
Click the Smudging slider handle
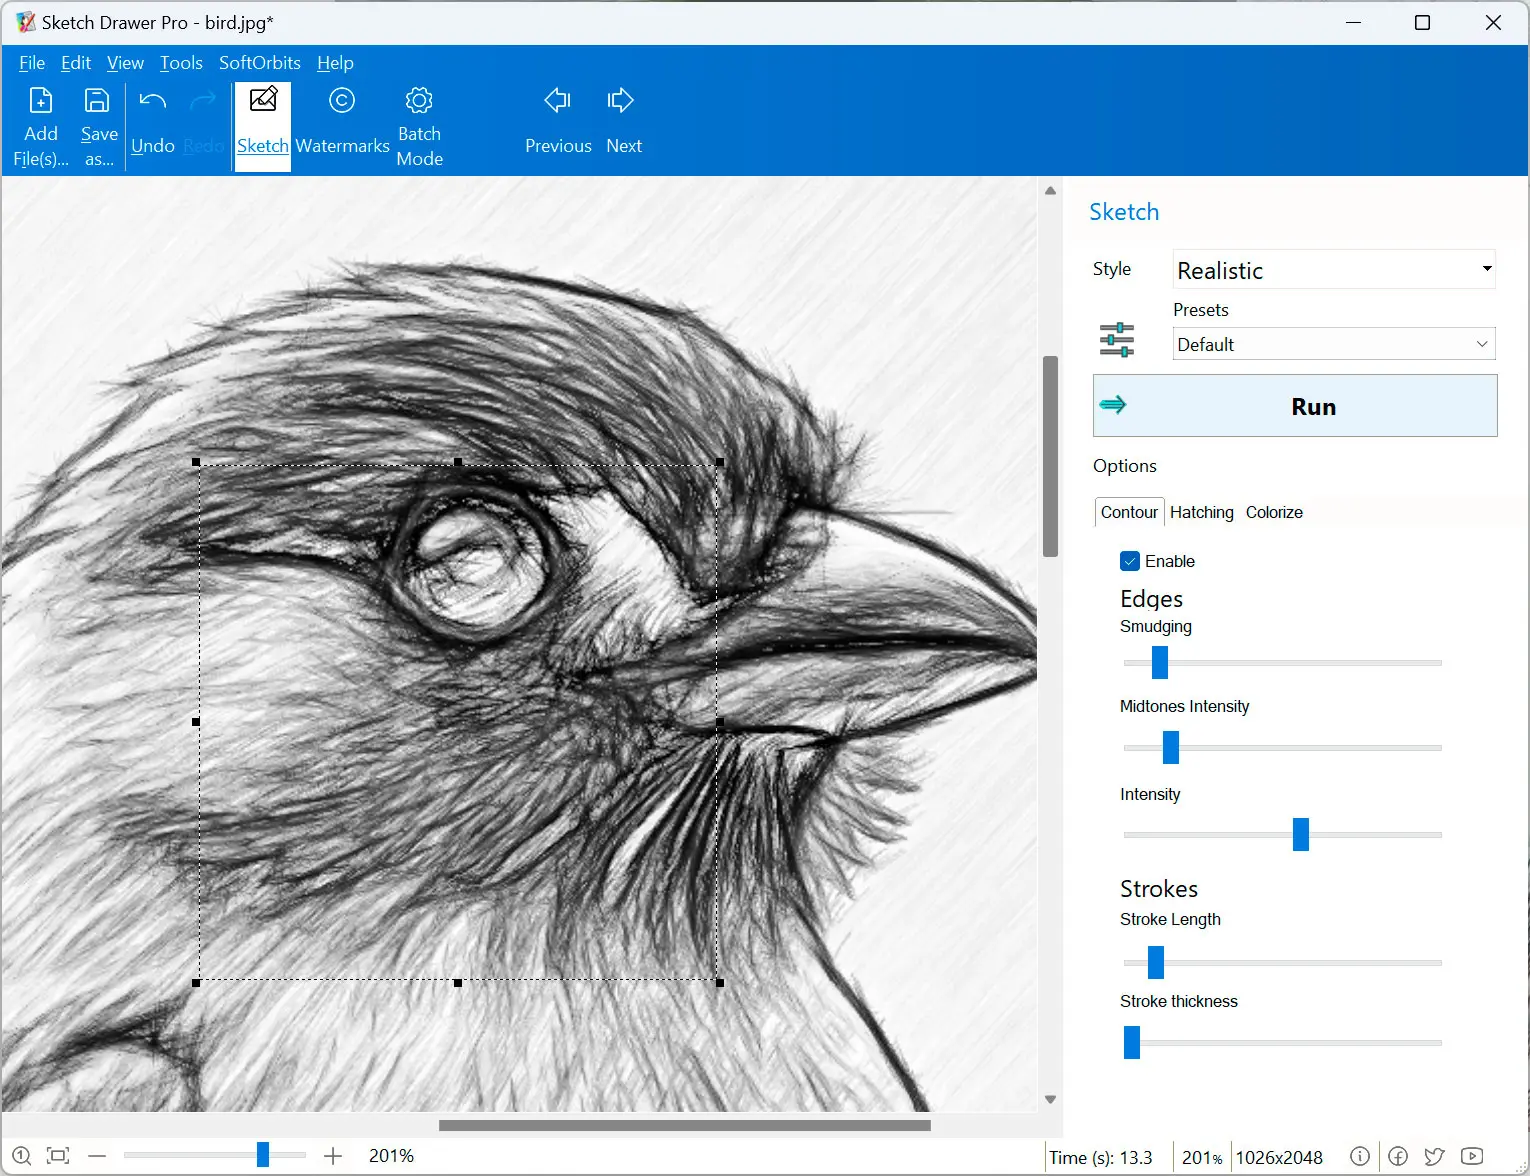tap(1160, 662)
